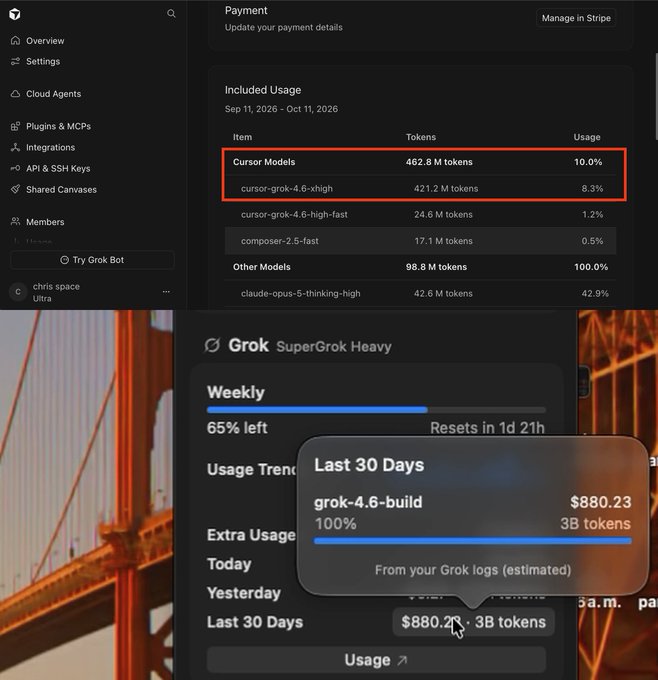Click the page scrollbar on the right edge
This screenshot has width=658, height=680.
click(656, 95)
